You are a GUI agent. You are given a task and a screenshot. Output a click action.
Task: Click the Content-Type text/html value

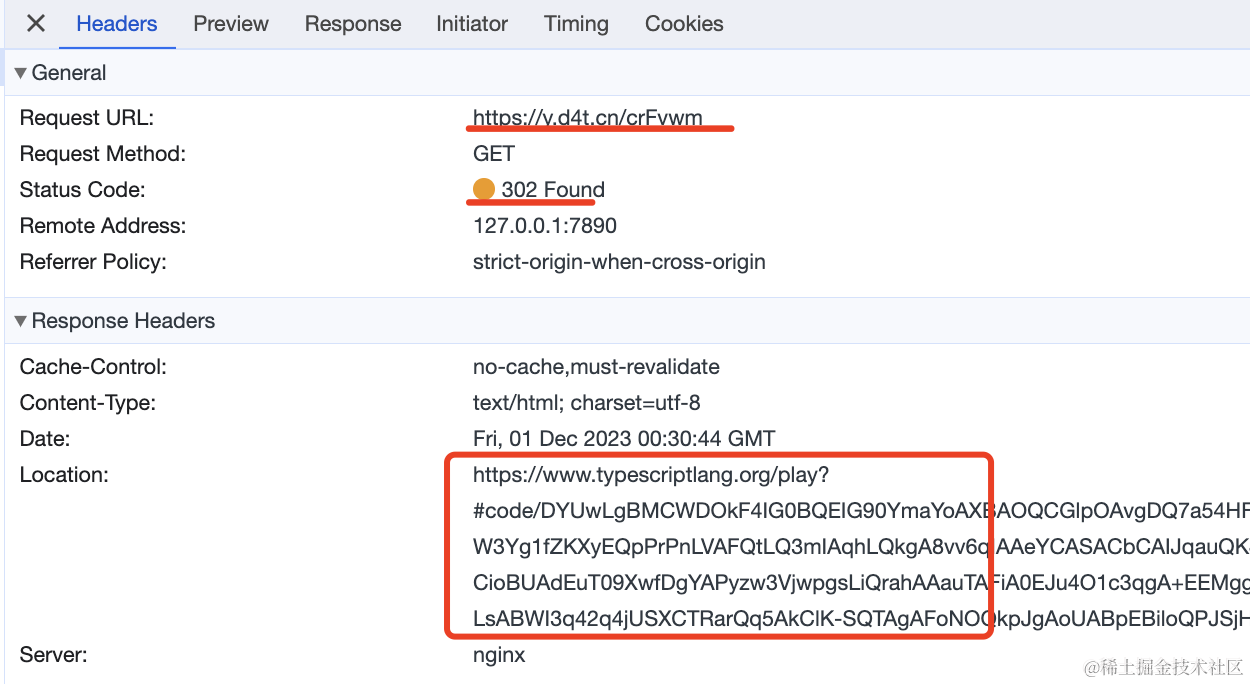587,403
